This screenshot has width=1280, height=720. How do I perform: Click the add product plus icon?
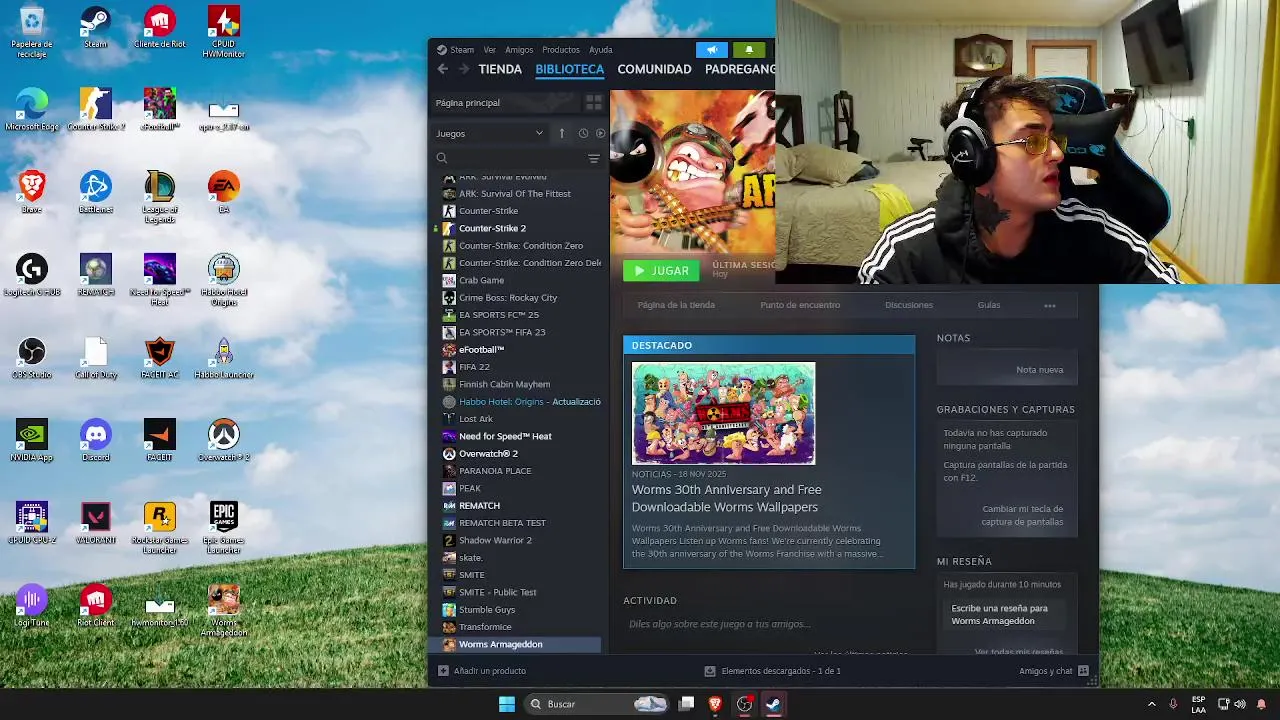coord(443,671)
